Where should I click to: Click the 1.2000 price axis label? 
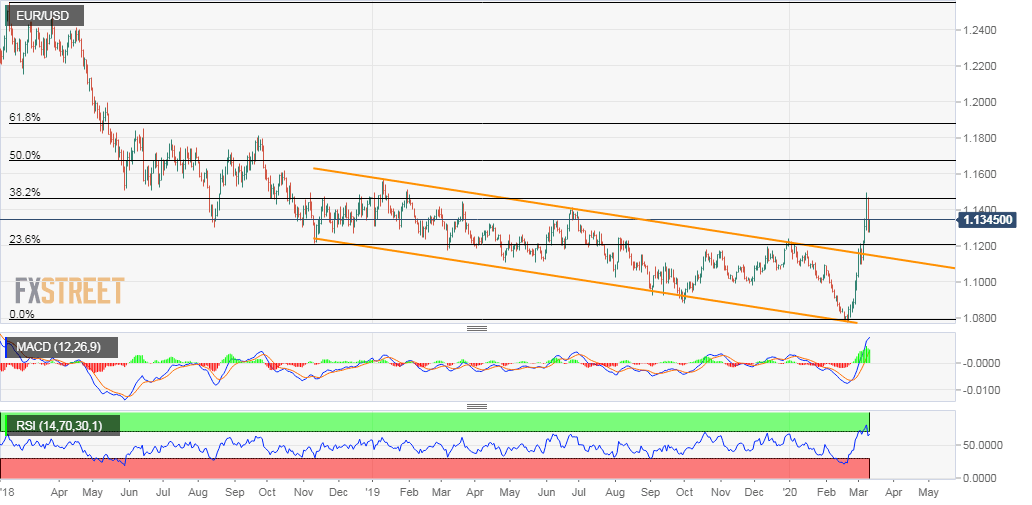coord(977,103)
